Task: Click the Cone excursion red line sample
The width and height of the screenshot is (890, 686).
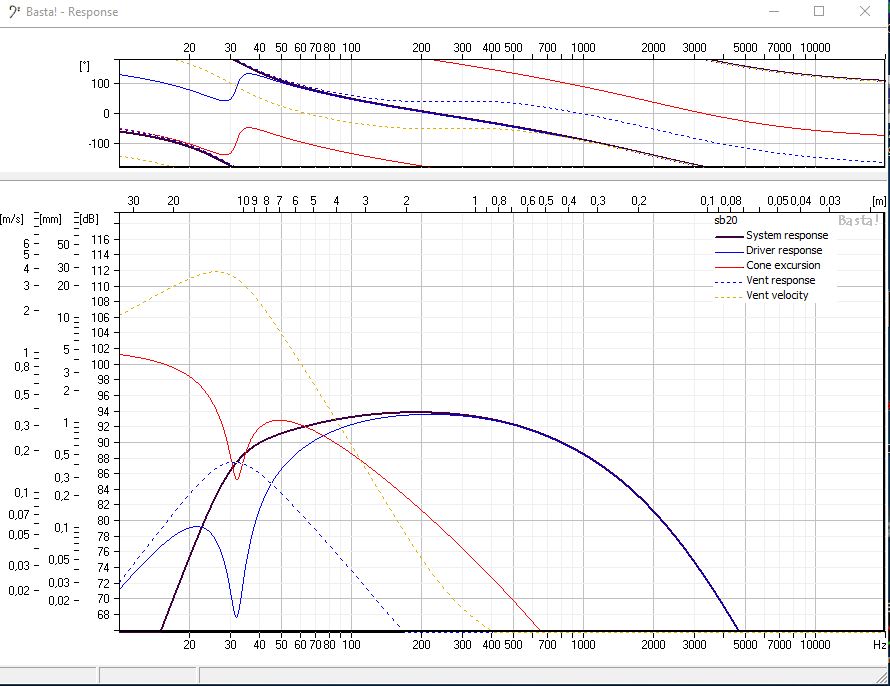Action: 729,266
